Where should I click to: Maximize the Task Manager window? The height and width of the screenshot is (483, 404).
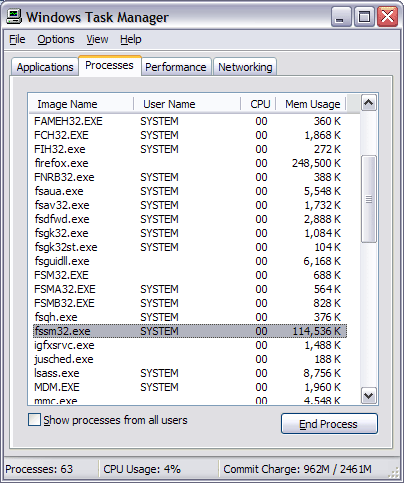click(364, 17)
